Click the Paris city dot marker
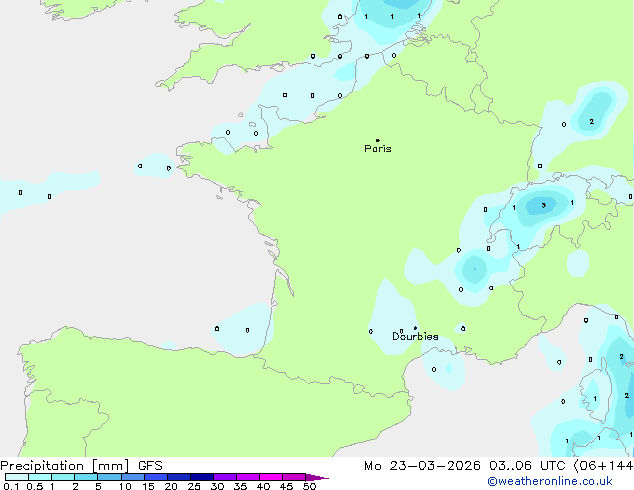Image resolution: width=634 pixels, height=490 pixels. [378, 140]
